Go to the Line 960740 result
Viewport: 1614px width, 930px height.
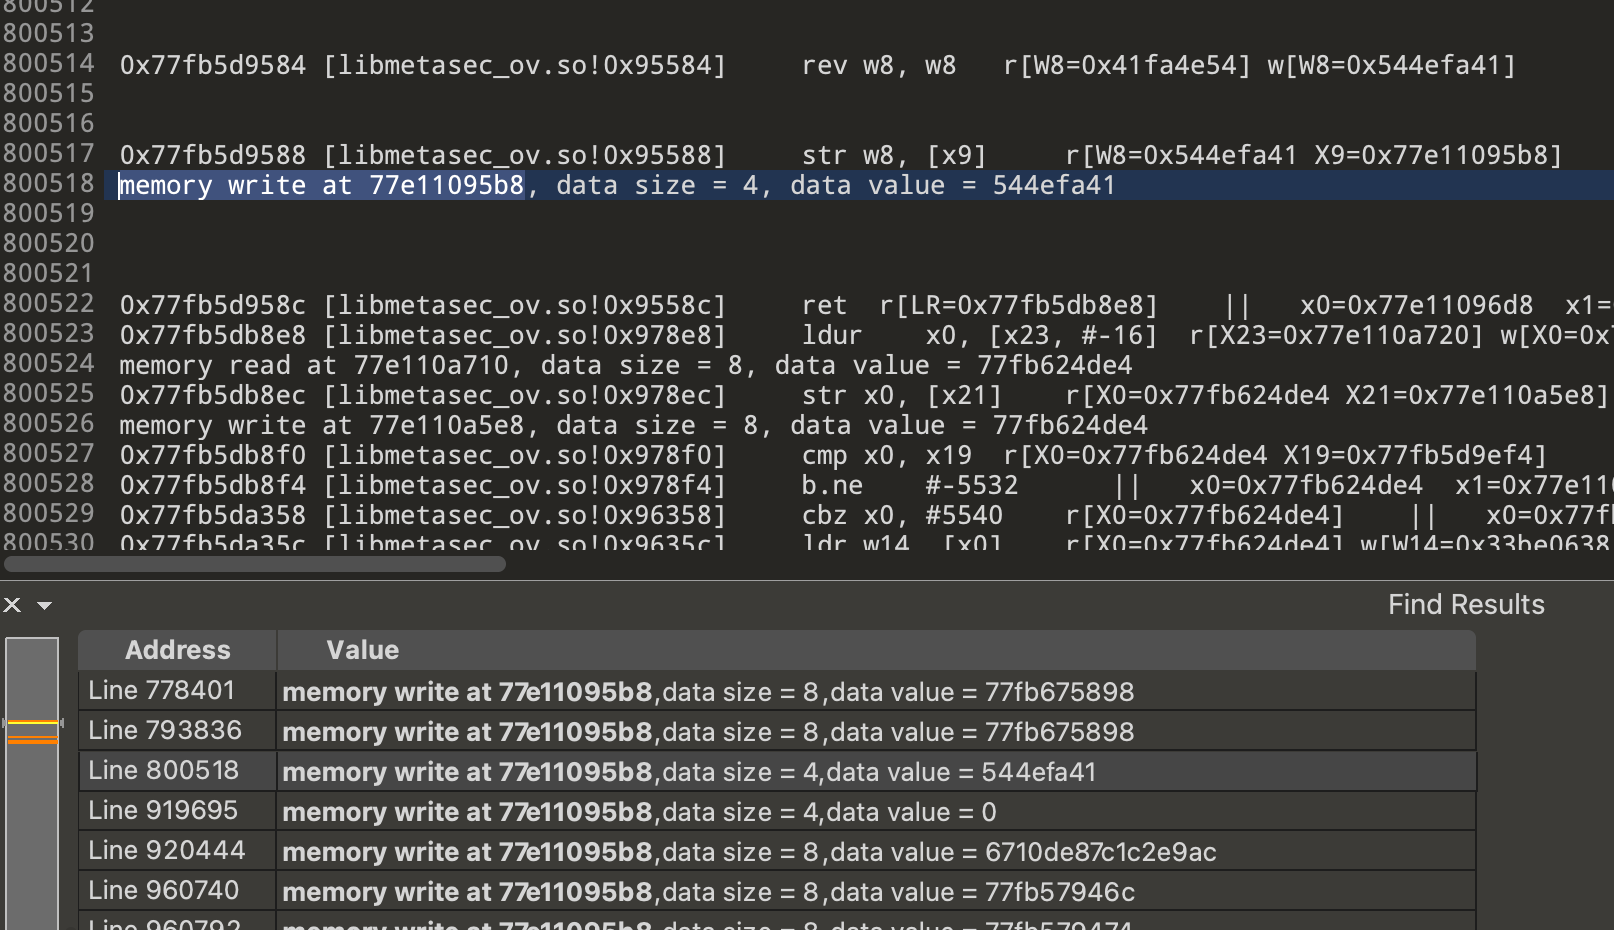coord(164,891)
